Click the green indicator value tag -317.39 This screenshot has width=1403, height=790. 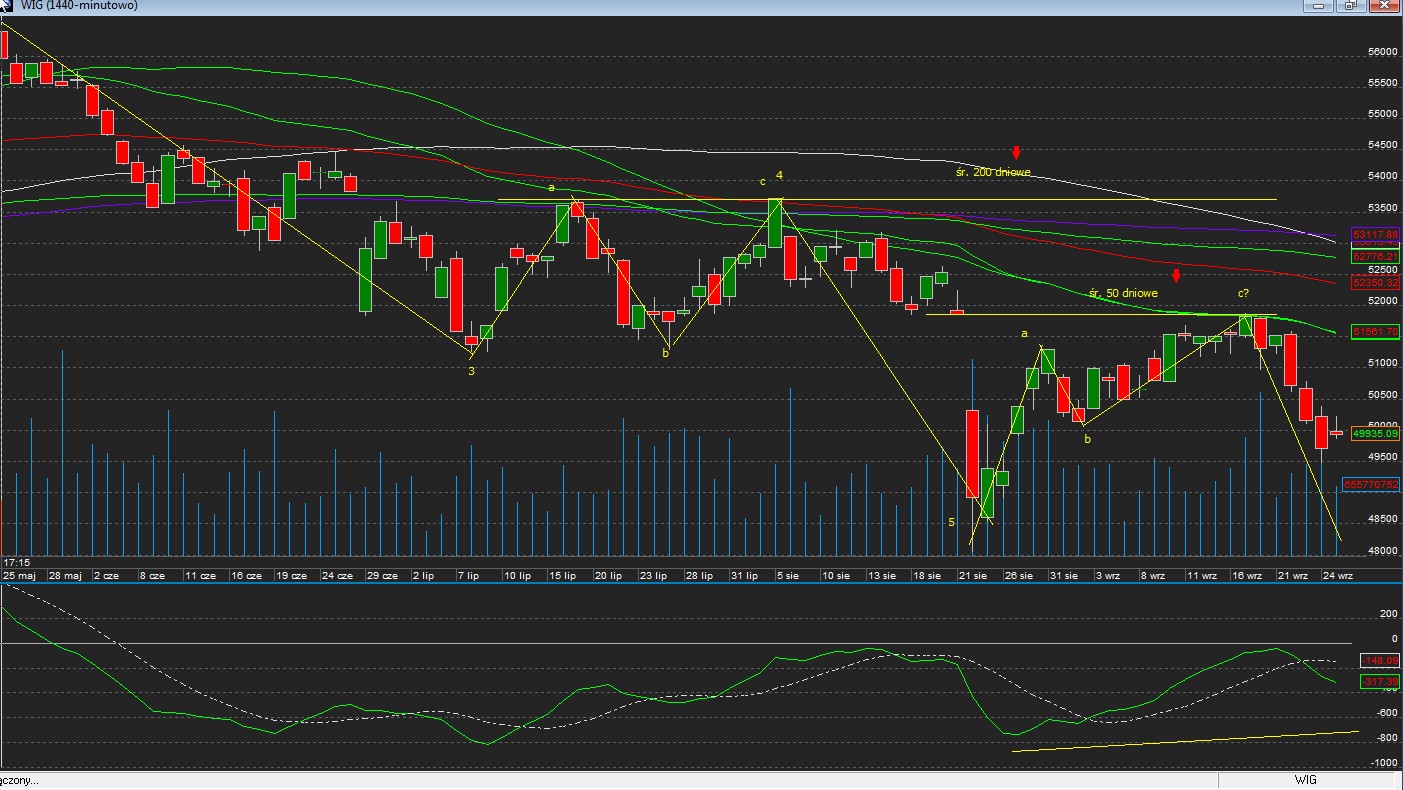pyautogui.click(x=1379, y=682)
